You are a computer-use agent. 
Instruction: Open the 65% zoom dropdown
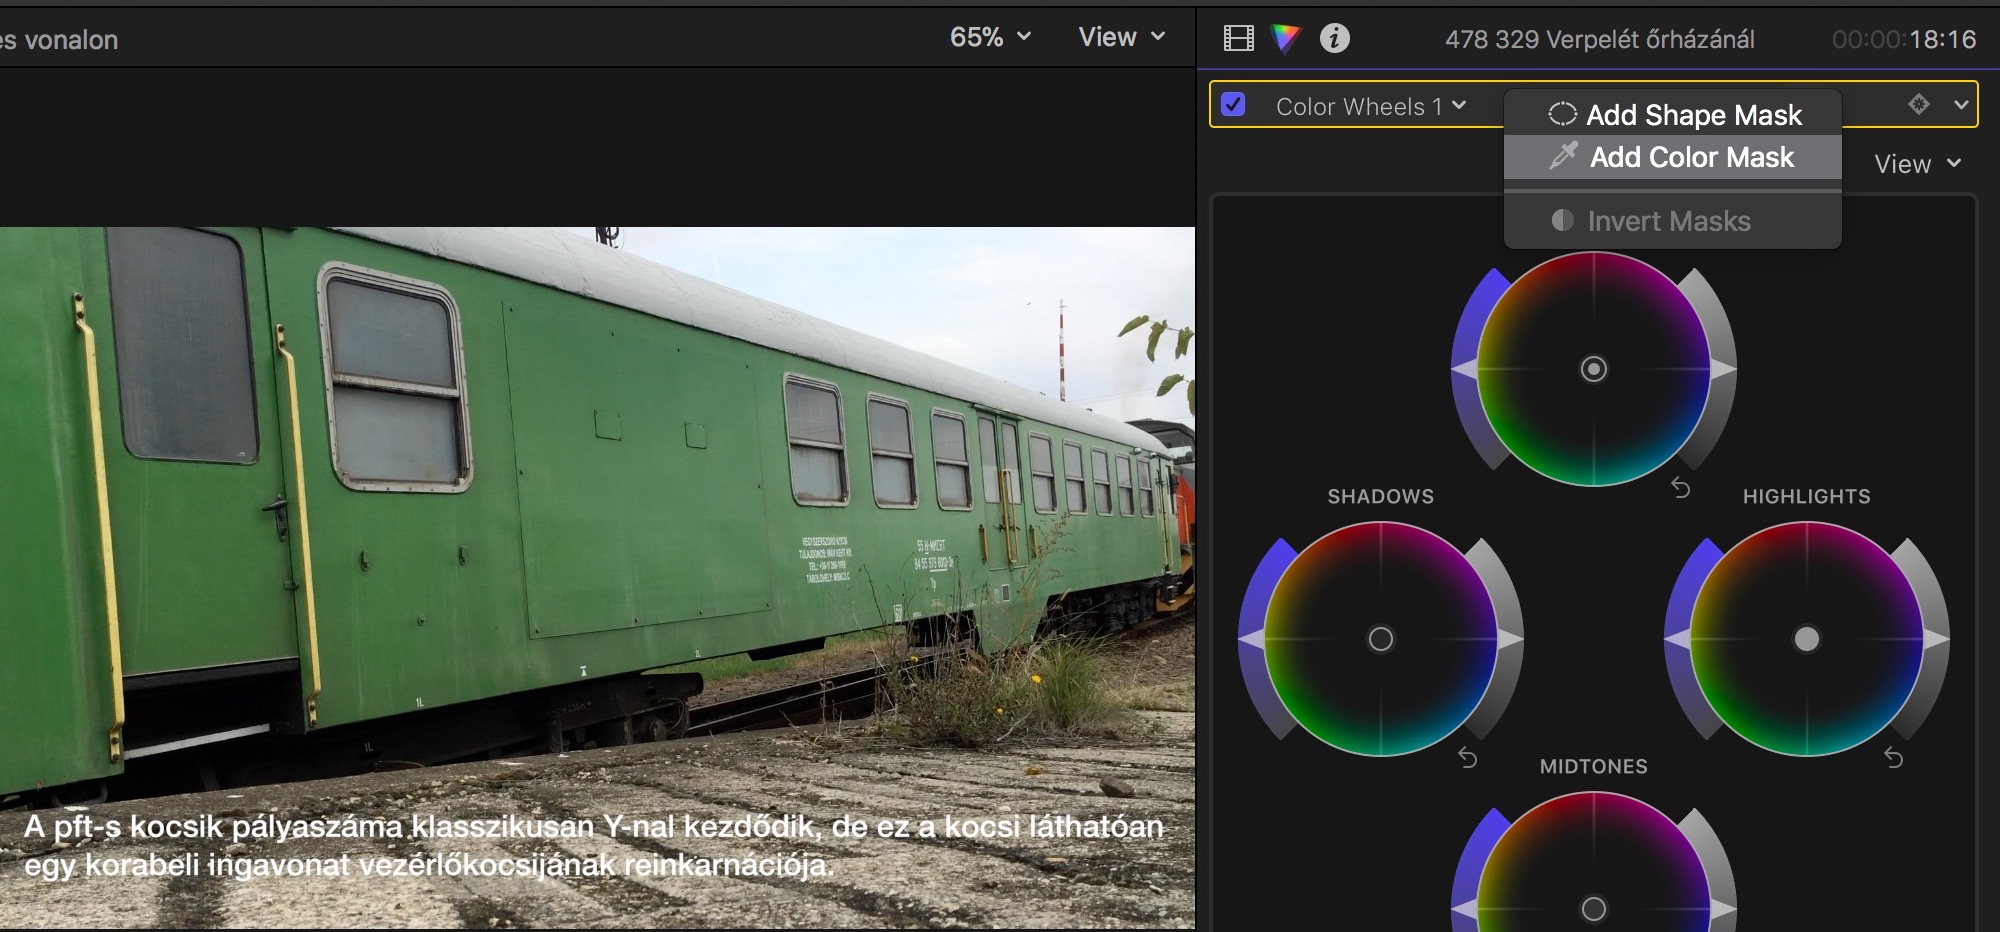pos(990,37)
